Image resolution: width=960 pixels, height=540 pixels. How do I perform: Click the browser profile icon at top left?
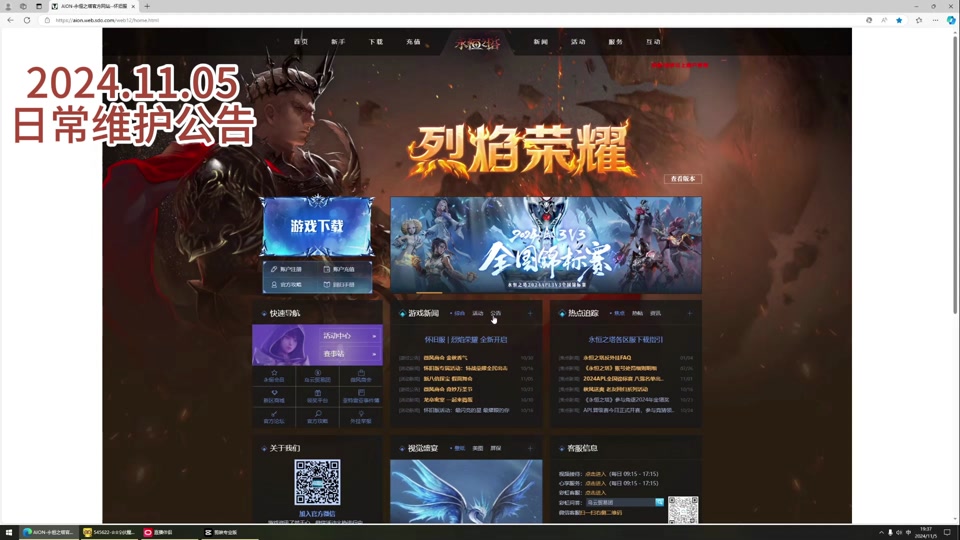[8, 6]
